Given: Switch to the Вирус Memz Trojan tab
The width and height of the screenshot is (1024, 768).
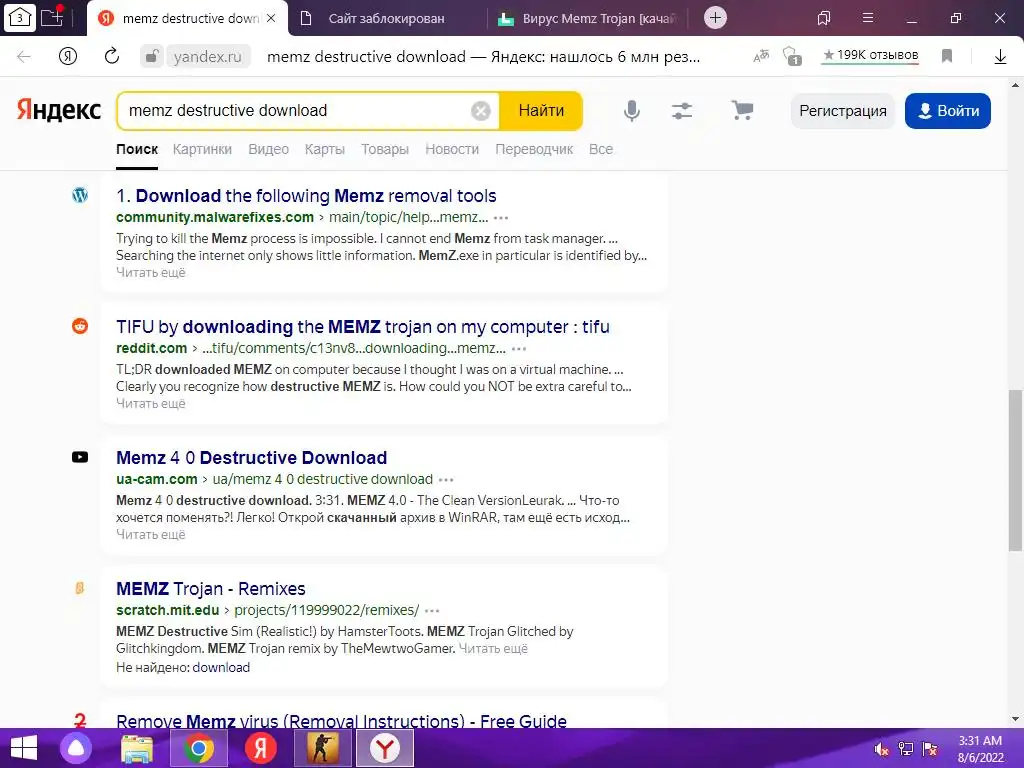Looking at the screenshot, I should pos(590,18).
